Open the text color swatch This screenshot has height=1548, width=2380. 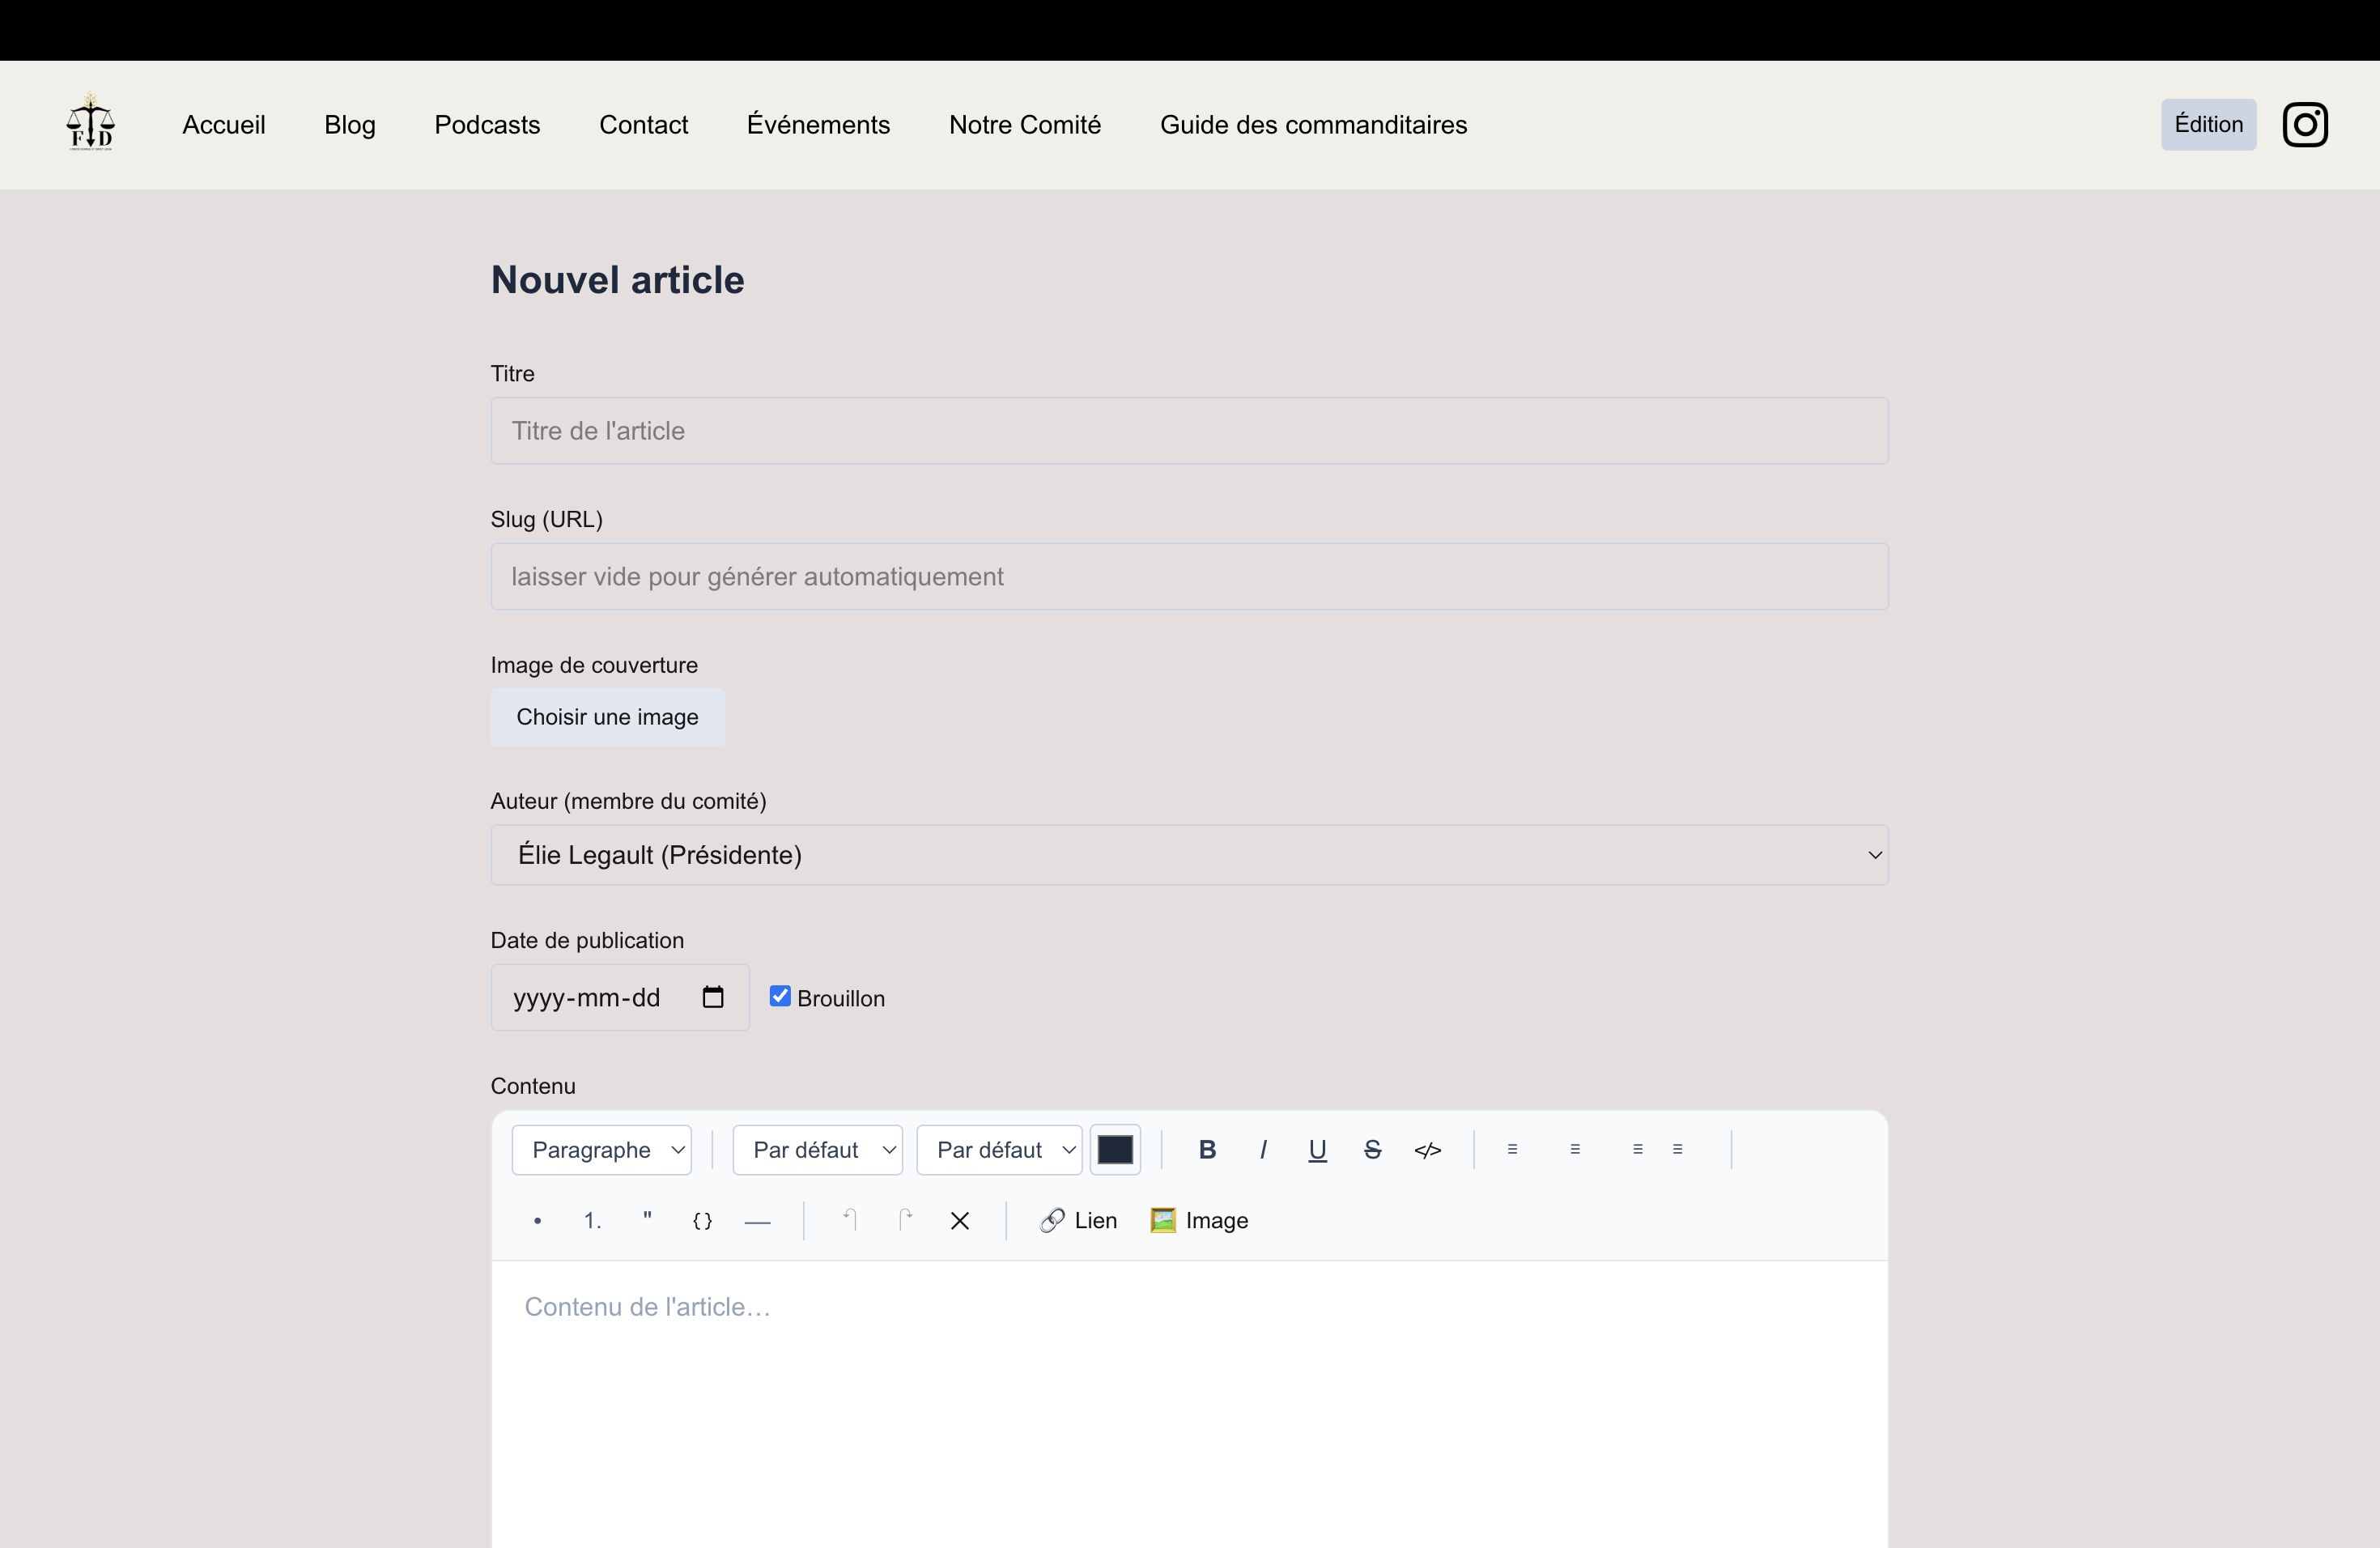tap(1114, 1150)
